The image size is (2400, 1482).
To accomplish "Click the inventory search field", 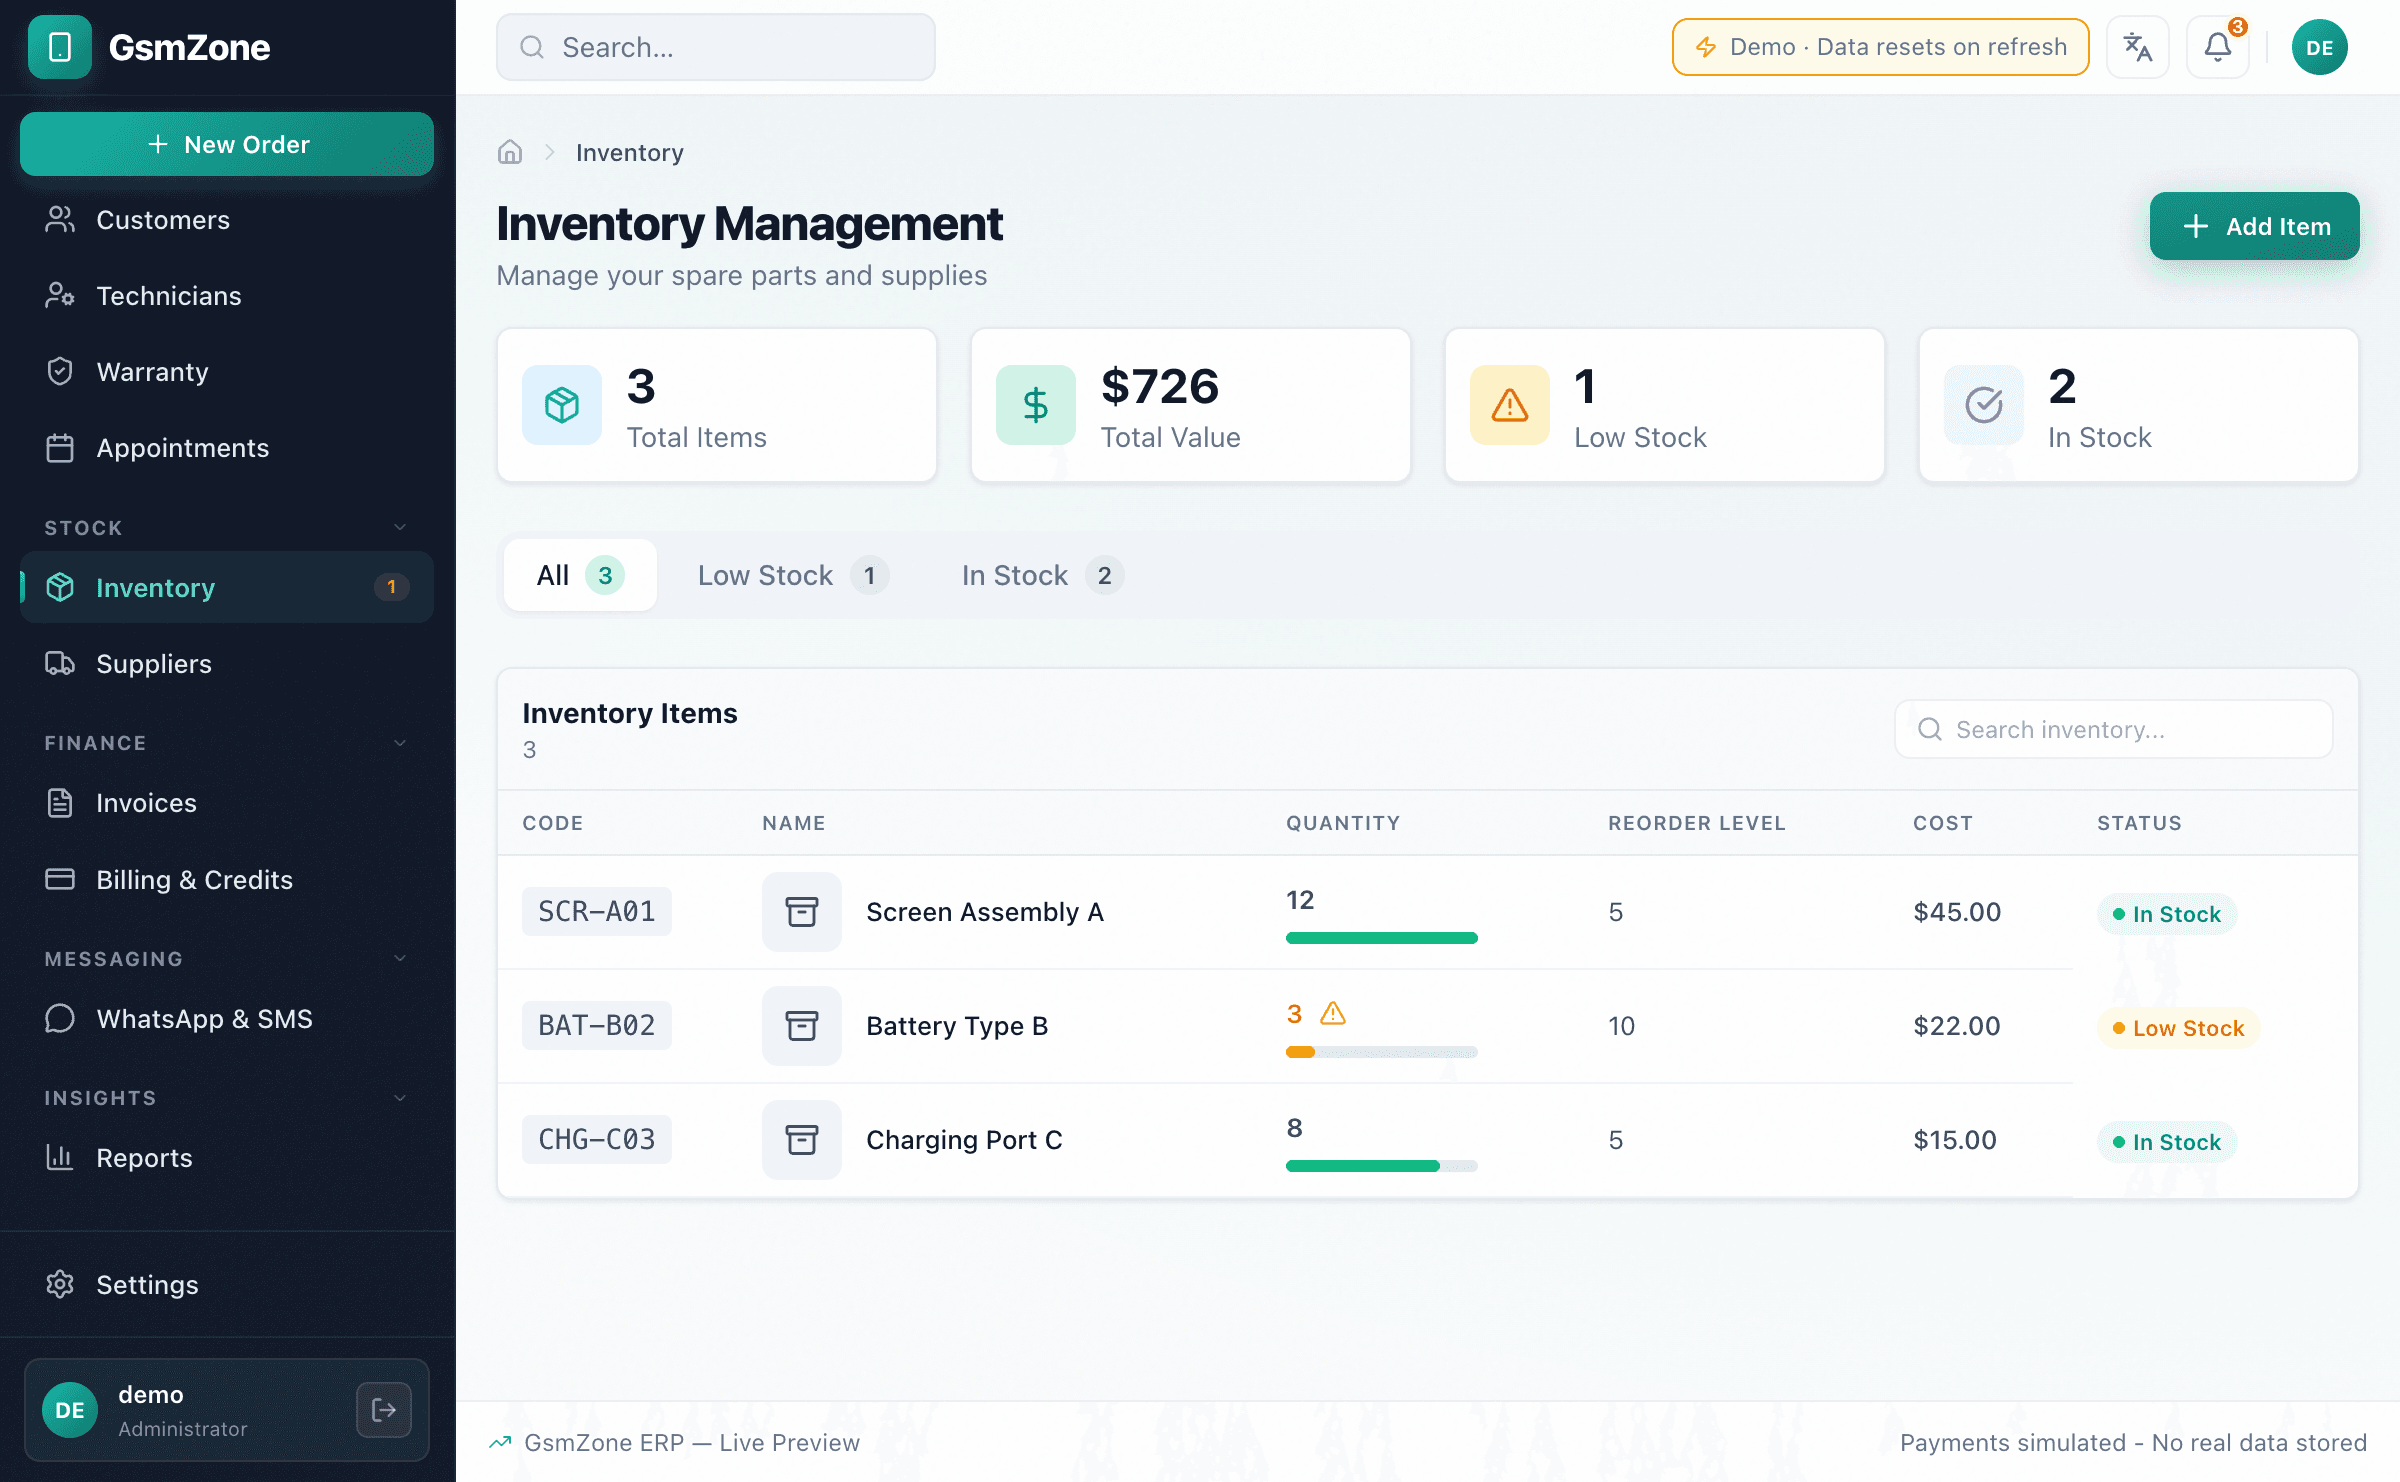I will 2112,729.
